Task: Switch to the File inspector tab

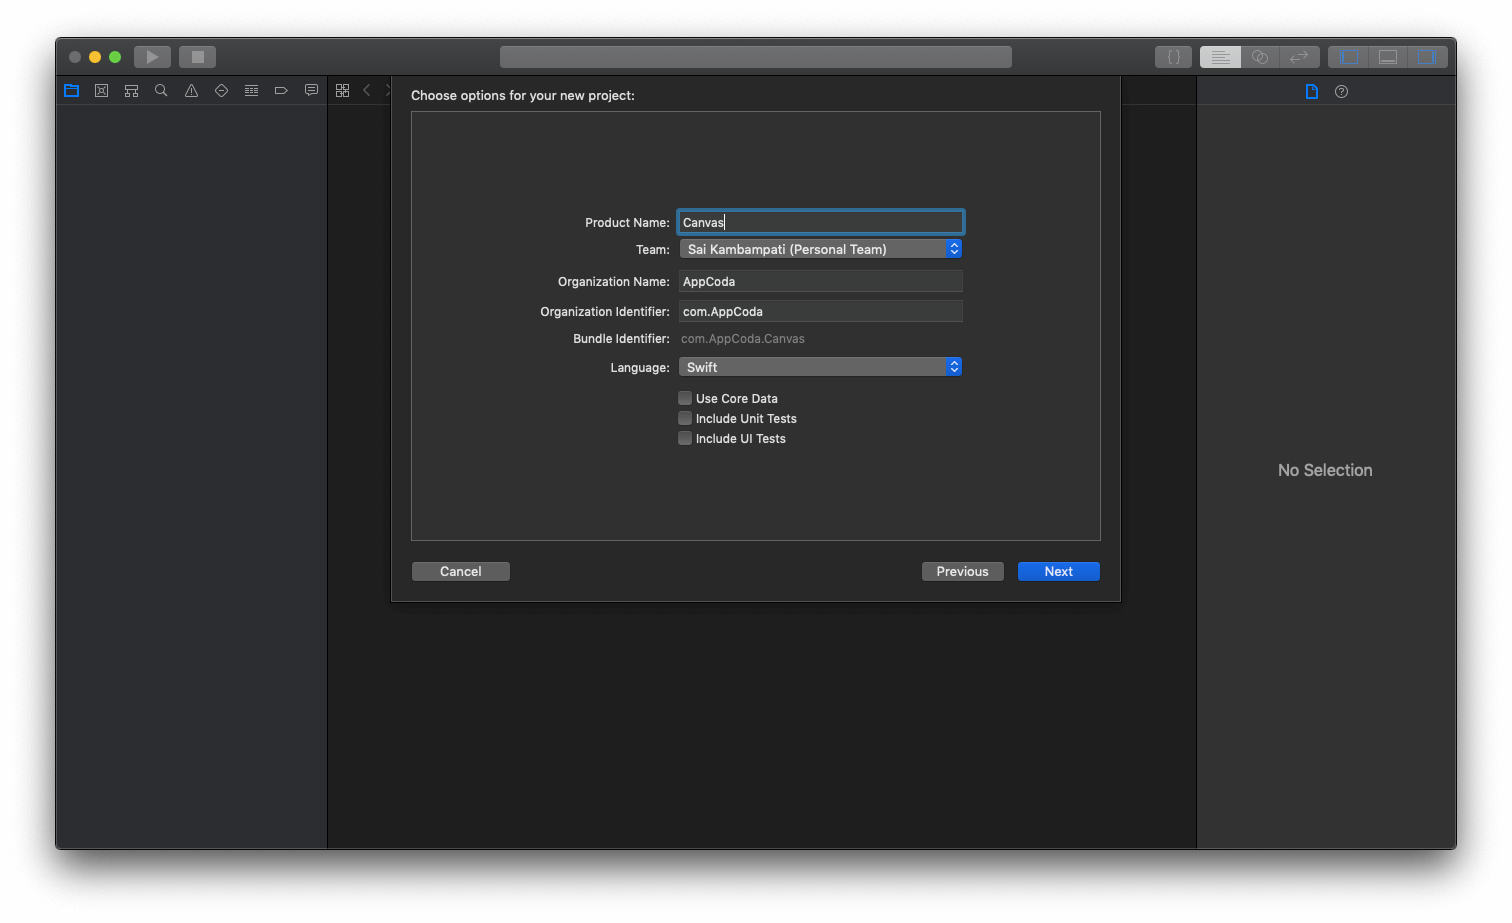Action: [x=1311, y=92]
